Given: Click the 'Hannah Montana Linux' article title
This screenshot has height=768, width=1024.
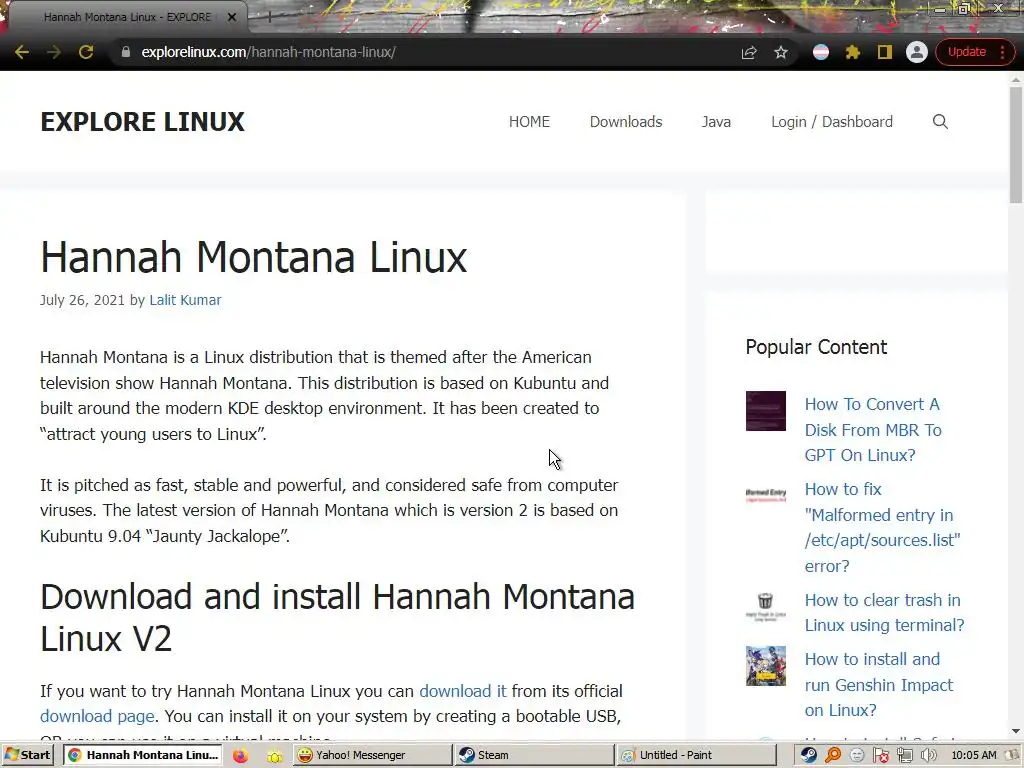Looking at the screenshot, I should tap(253, 257).
